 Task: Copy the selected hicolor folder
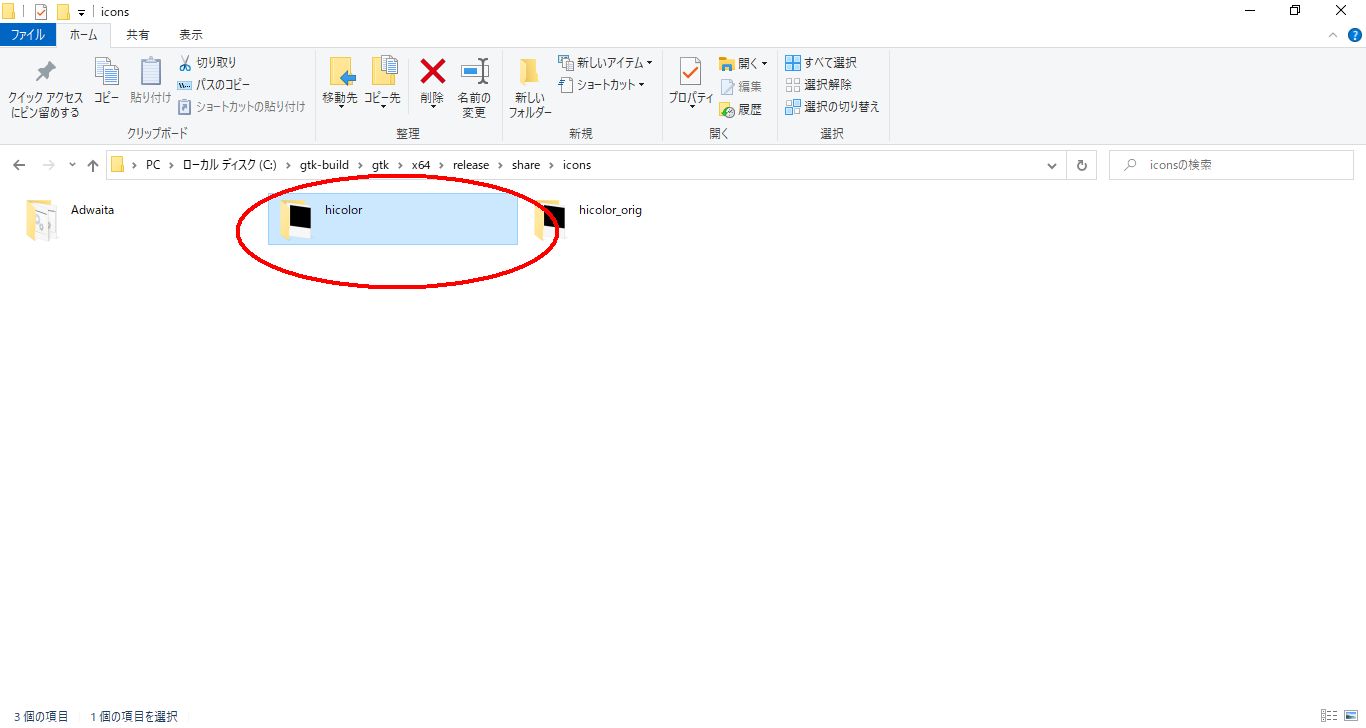click(x=106, y=85)
